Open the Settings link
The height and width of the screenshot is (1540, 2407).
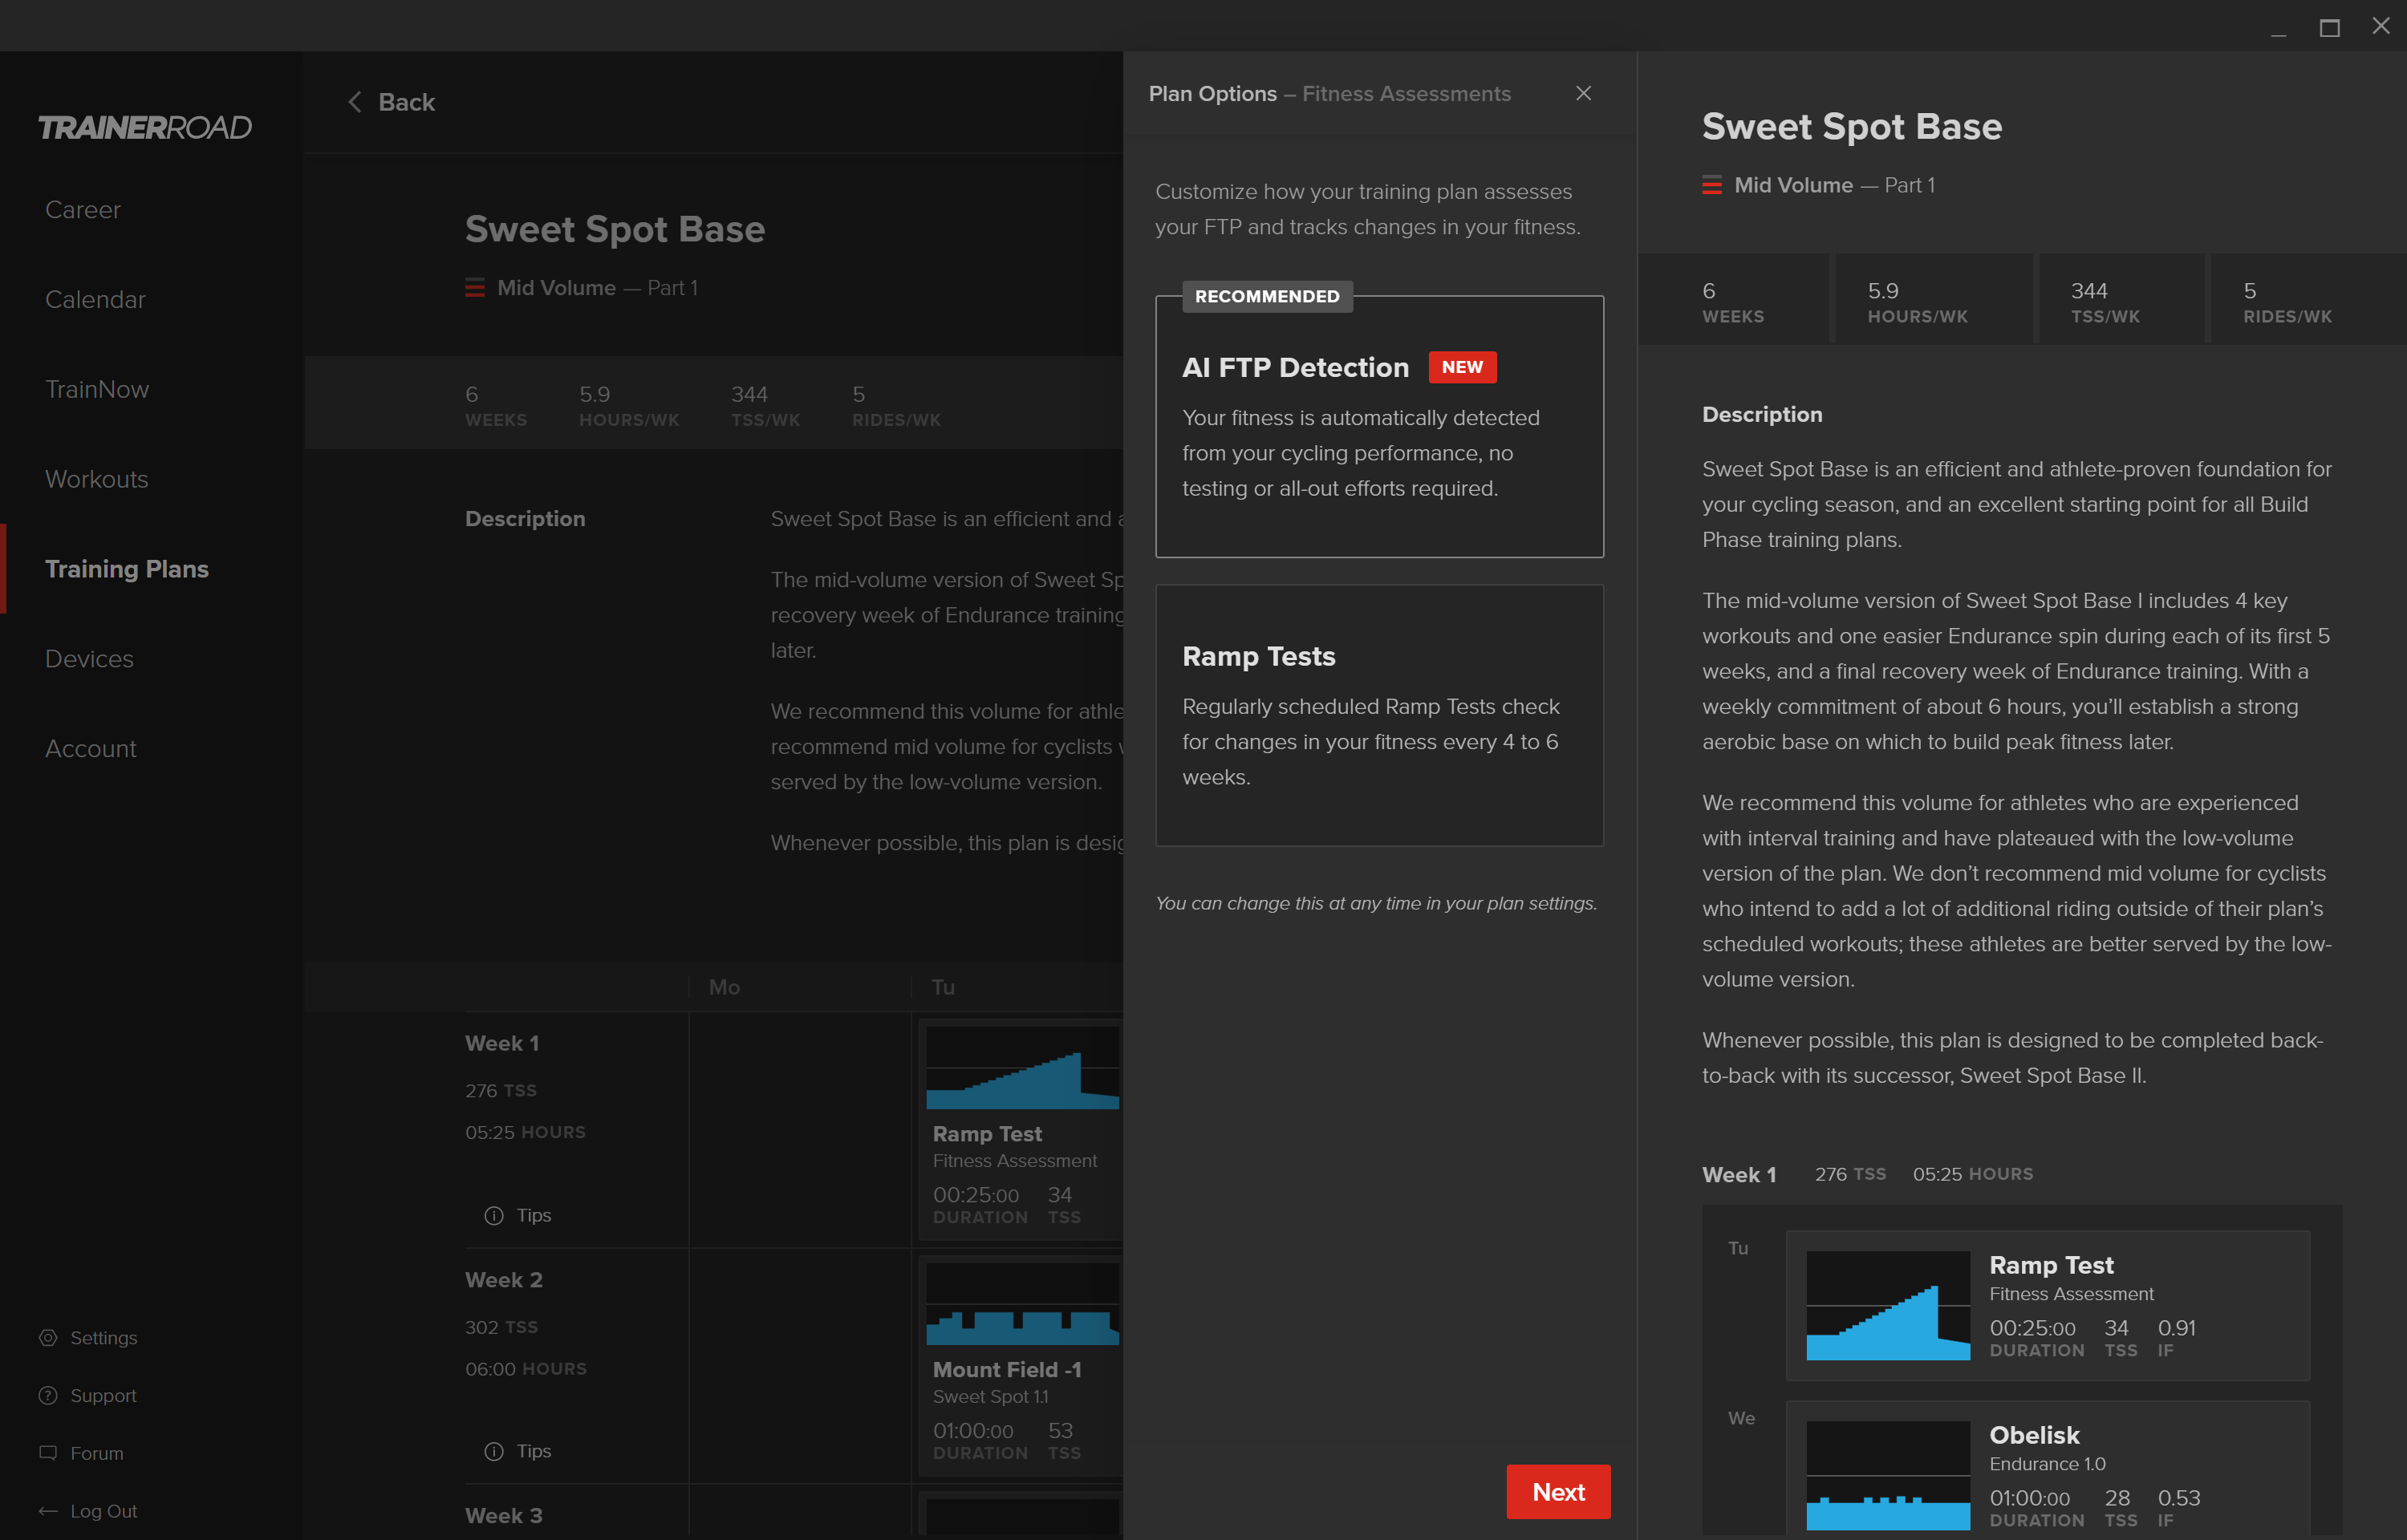pos(104,1338)
